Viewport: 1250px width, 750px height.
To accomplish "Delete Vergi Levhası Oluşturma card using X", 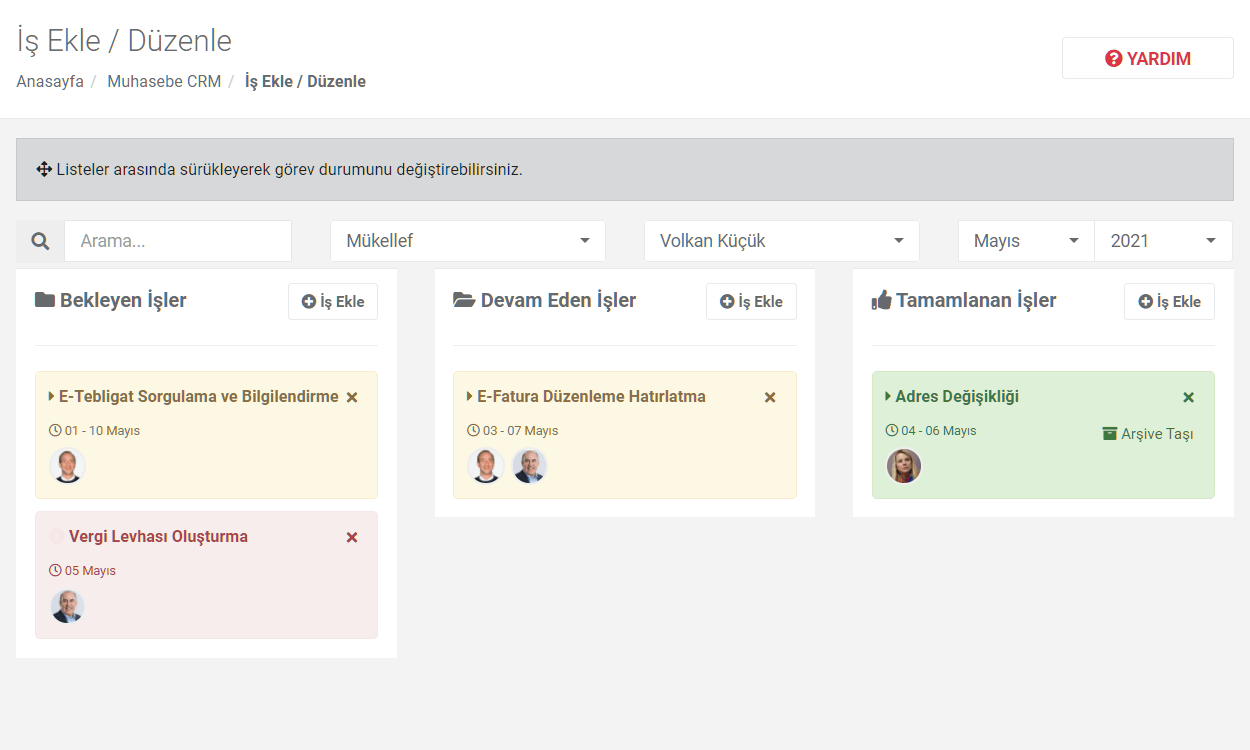I will pyautogui.click(x=352, y=537).
